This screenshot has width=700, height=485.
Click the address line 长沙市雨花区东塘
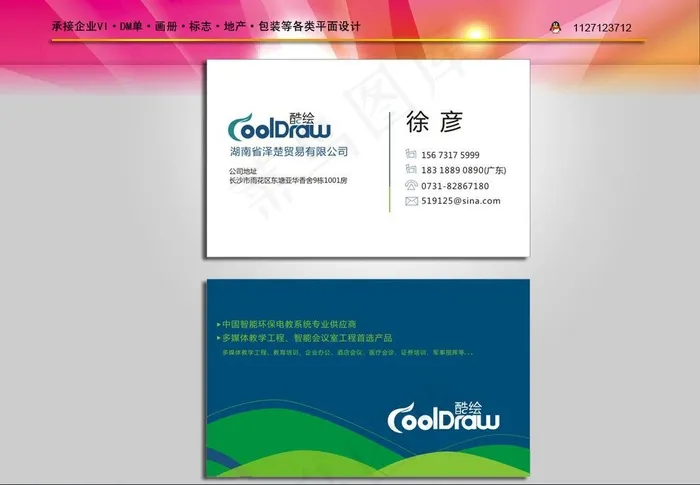click(288, 181)
